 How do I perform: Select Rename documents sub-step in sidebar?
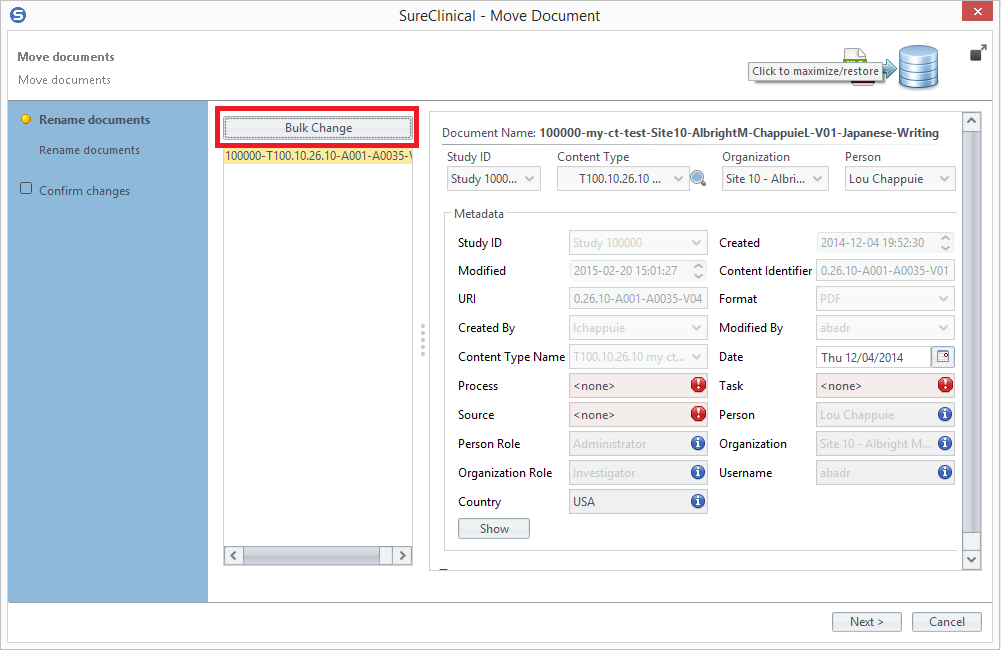click(x=89, y=150)
